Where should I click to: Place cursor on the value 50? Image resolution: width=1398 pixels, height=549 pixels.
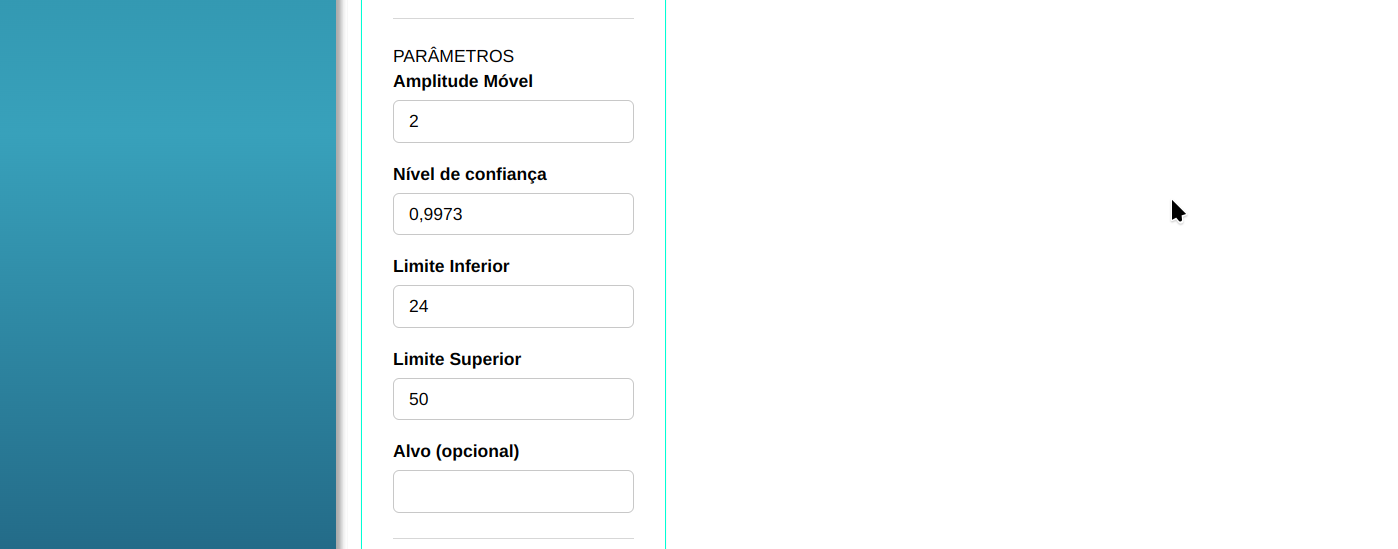point(419,399)
